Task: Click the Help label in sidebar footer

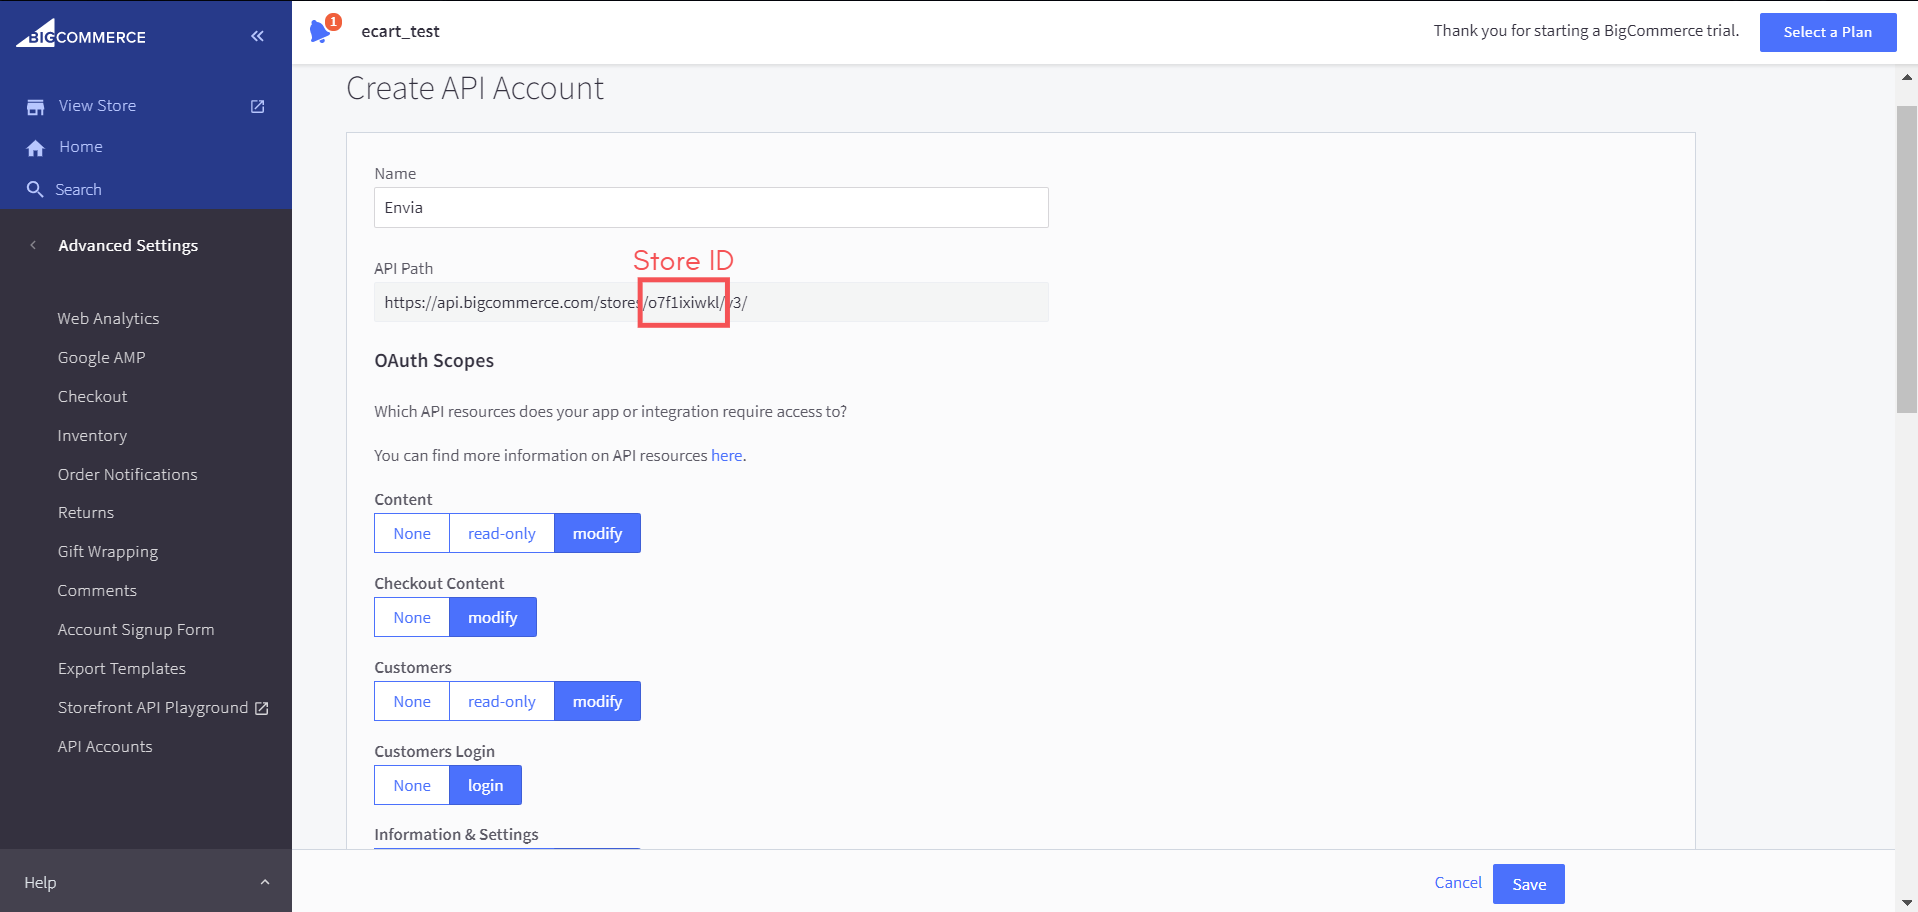Action: click(x=40, y=883)
